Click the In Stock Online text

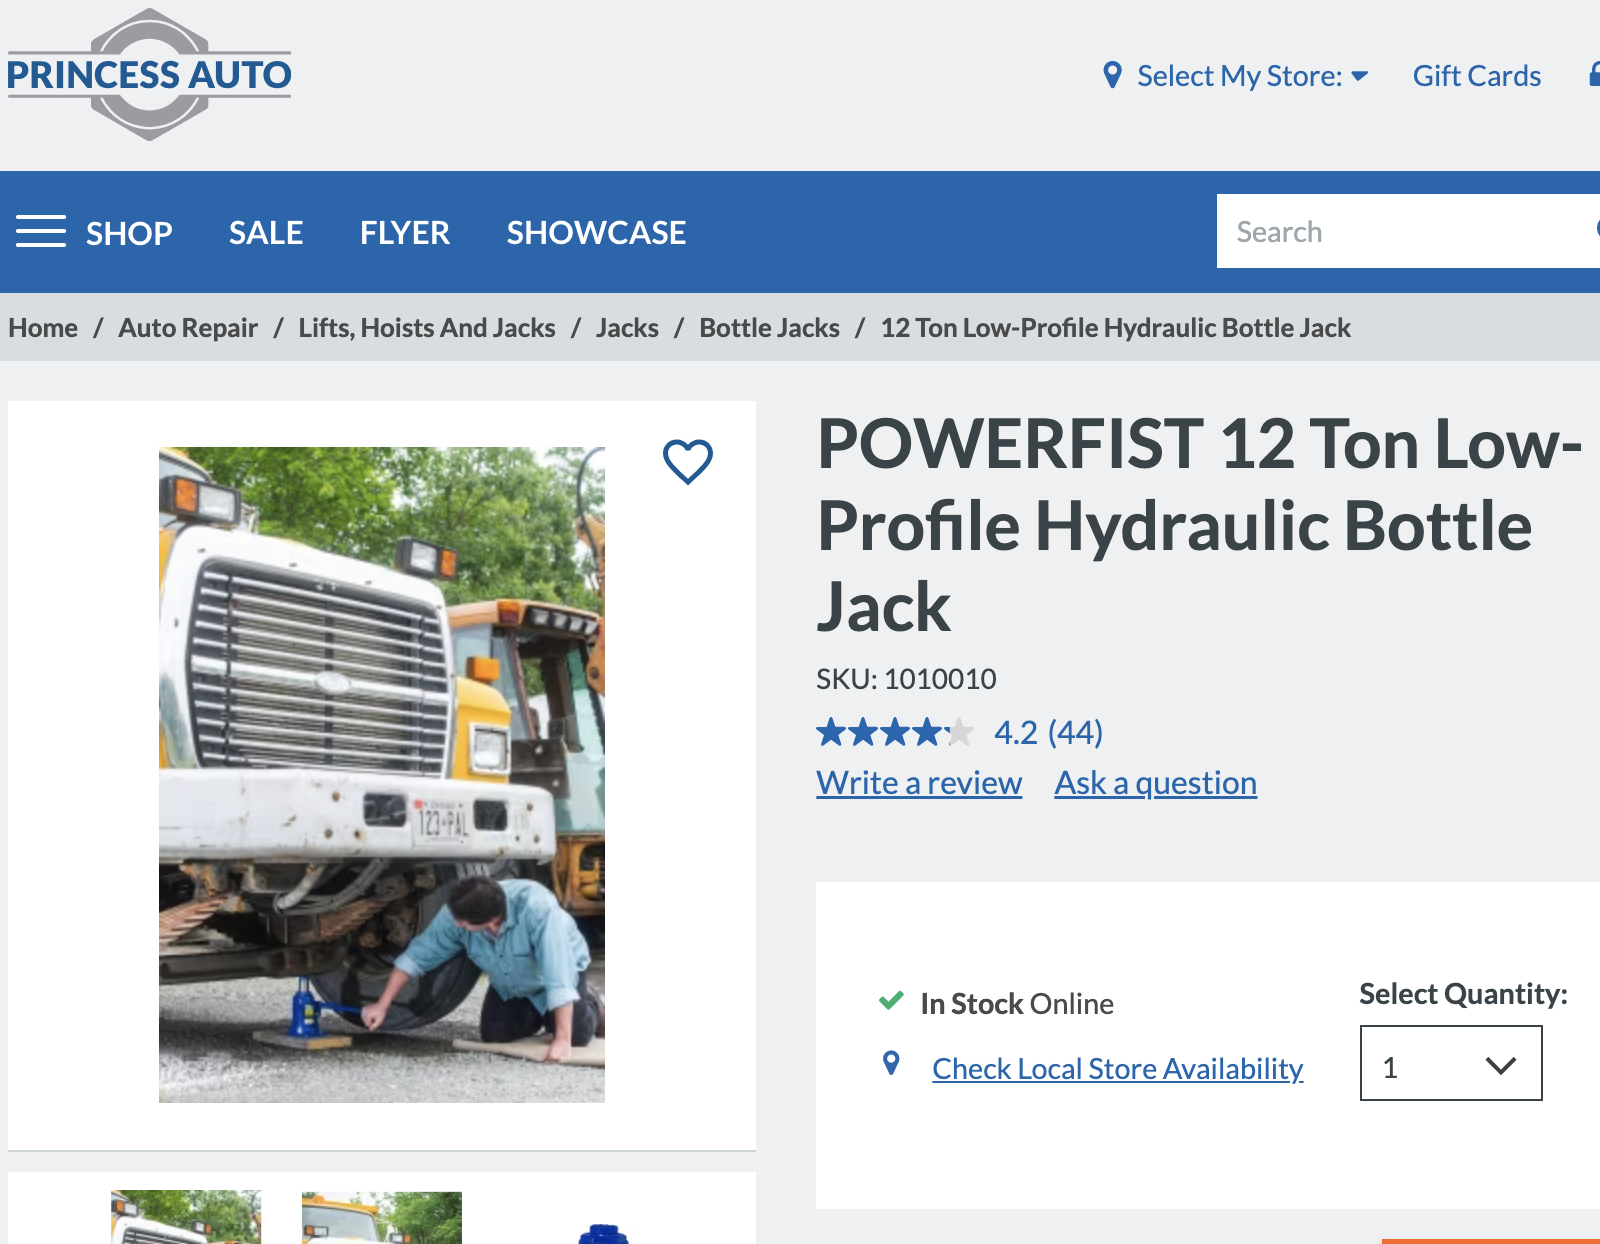click(1017, 1004)
